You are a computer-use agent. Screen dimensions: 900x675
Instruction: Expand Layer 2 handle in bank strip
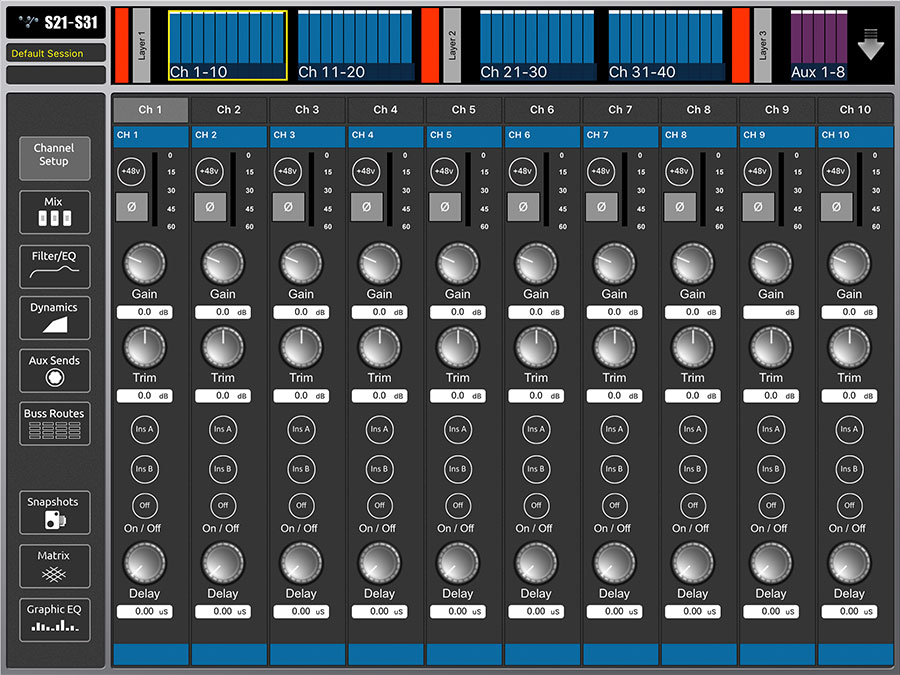pos(452,45)
